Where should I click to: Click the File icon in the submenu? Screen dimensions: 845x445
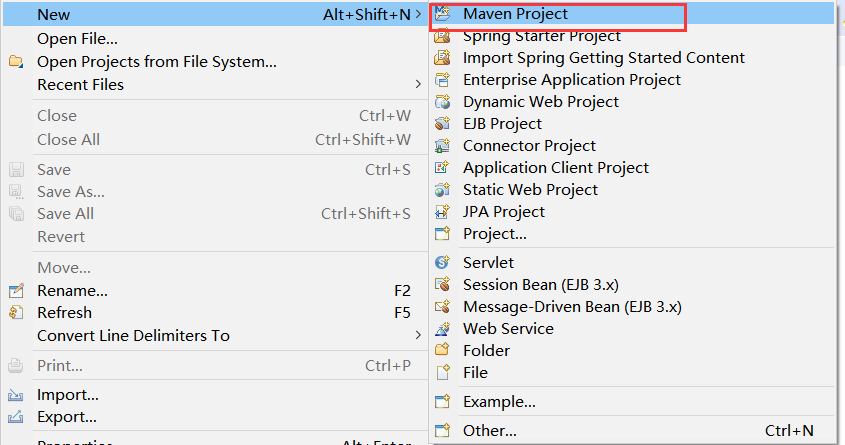(442, 372)
